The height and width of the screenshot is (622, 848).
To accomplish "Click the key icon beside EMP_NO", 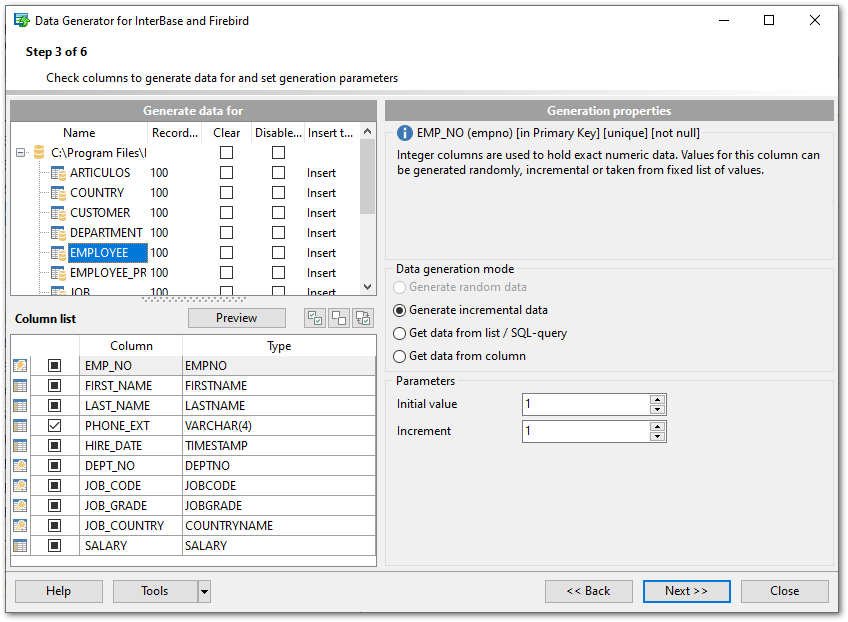I will (20, 366).
